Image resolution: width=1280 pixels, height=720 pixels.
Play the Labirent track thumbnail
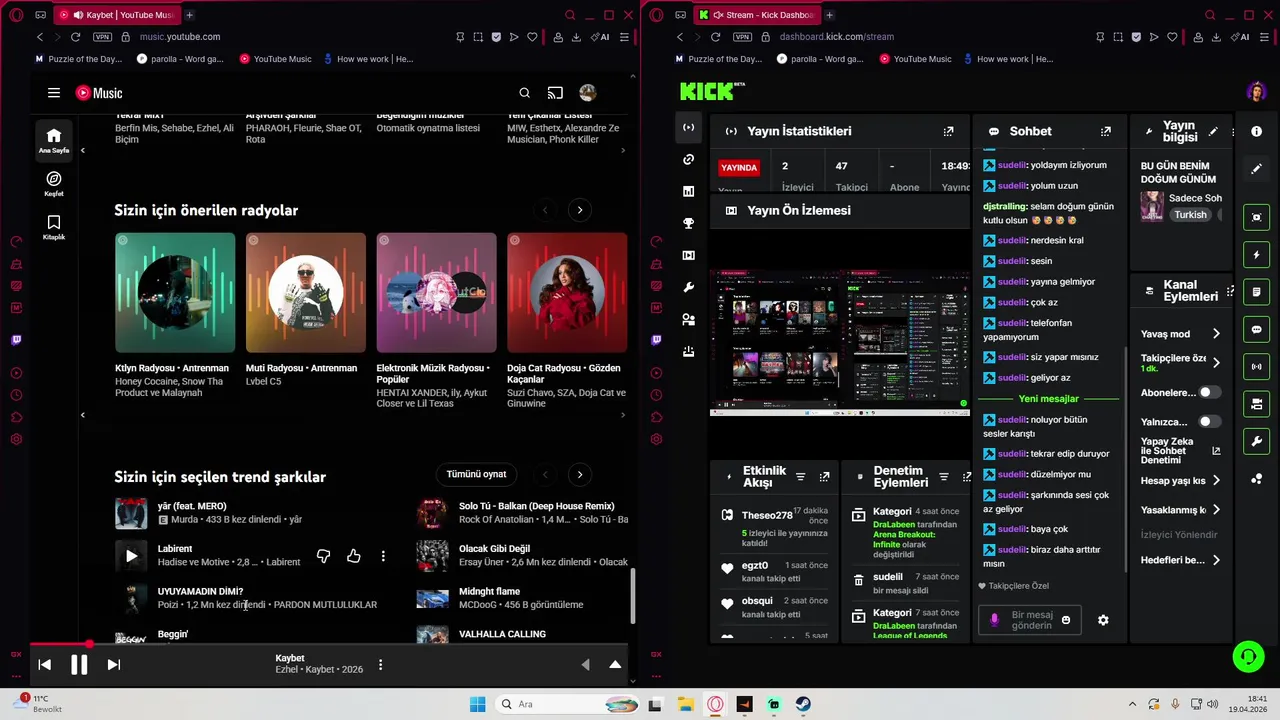(131, 556)
